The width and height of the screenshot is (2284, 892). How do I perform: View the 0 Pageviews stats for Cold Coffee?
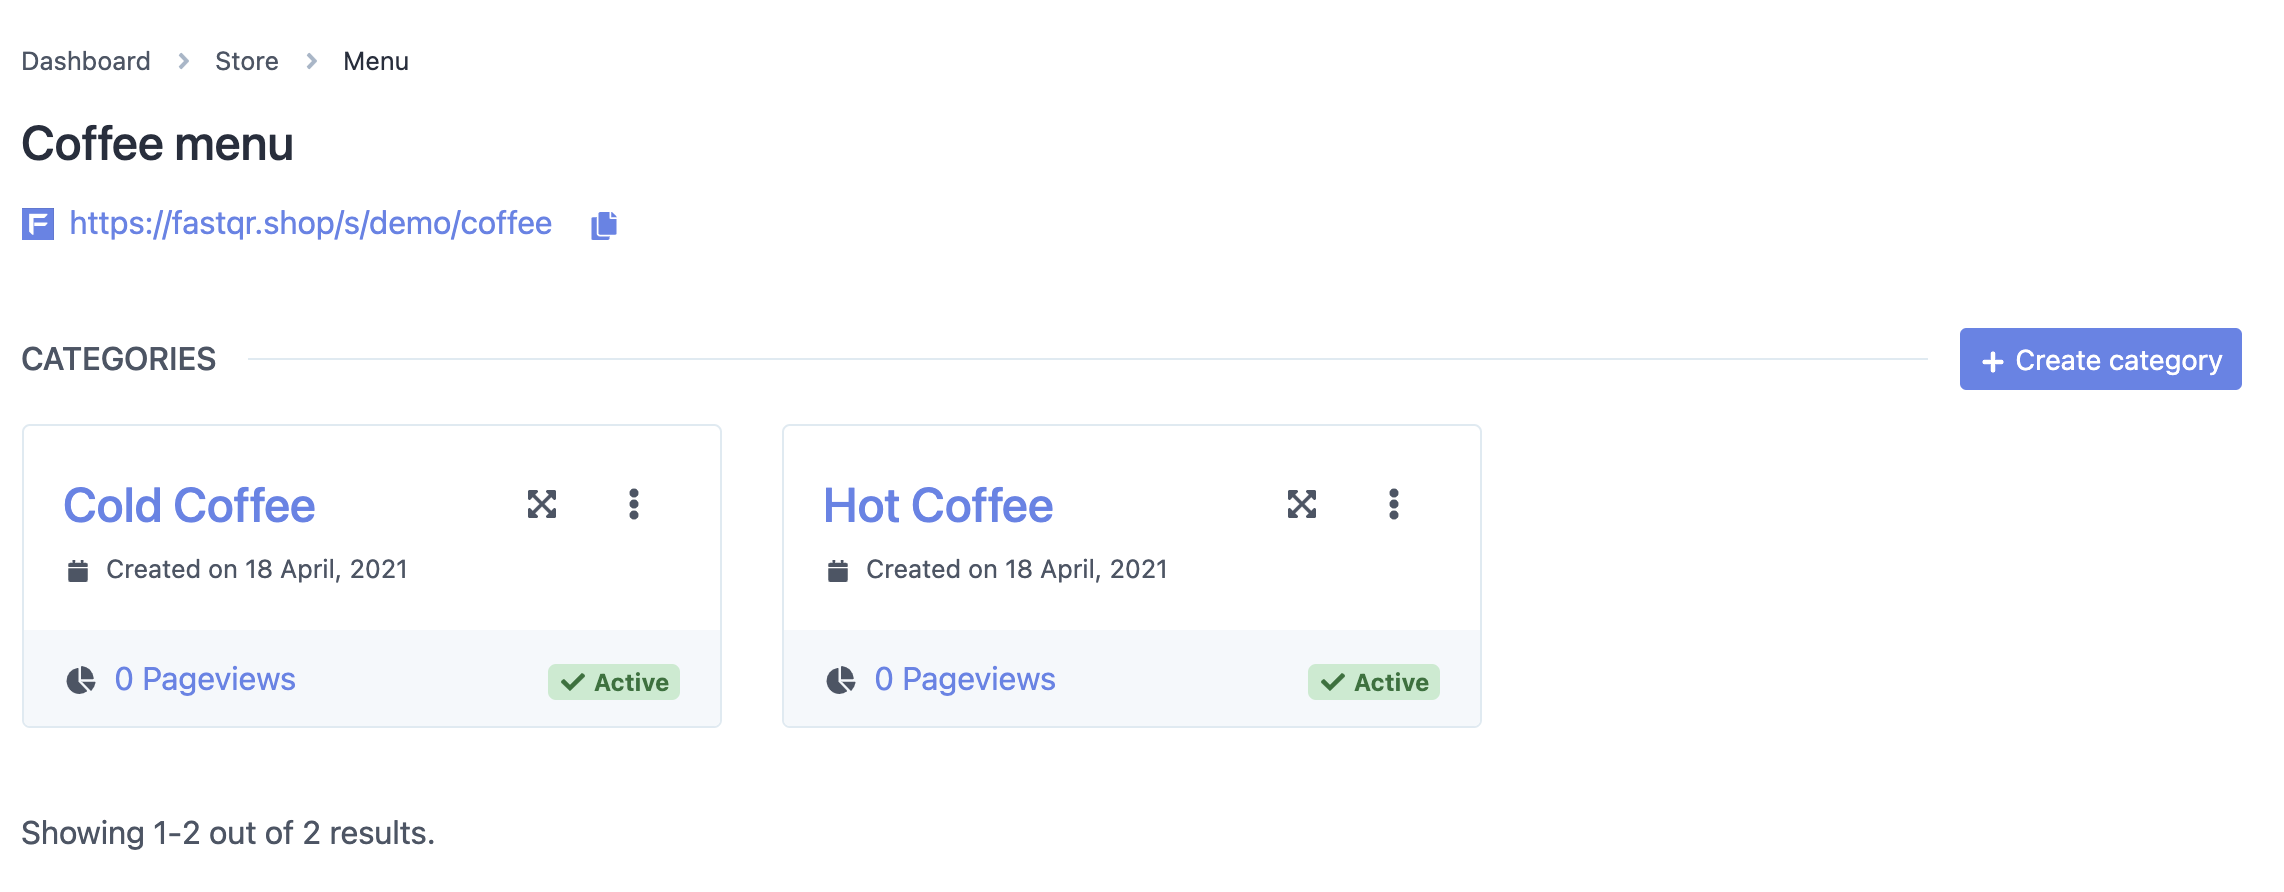coord(205,679)
